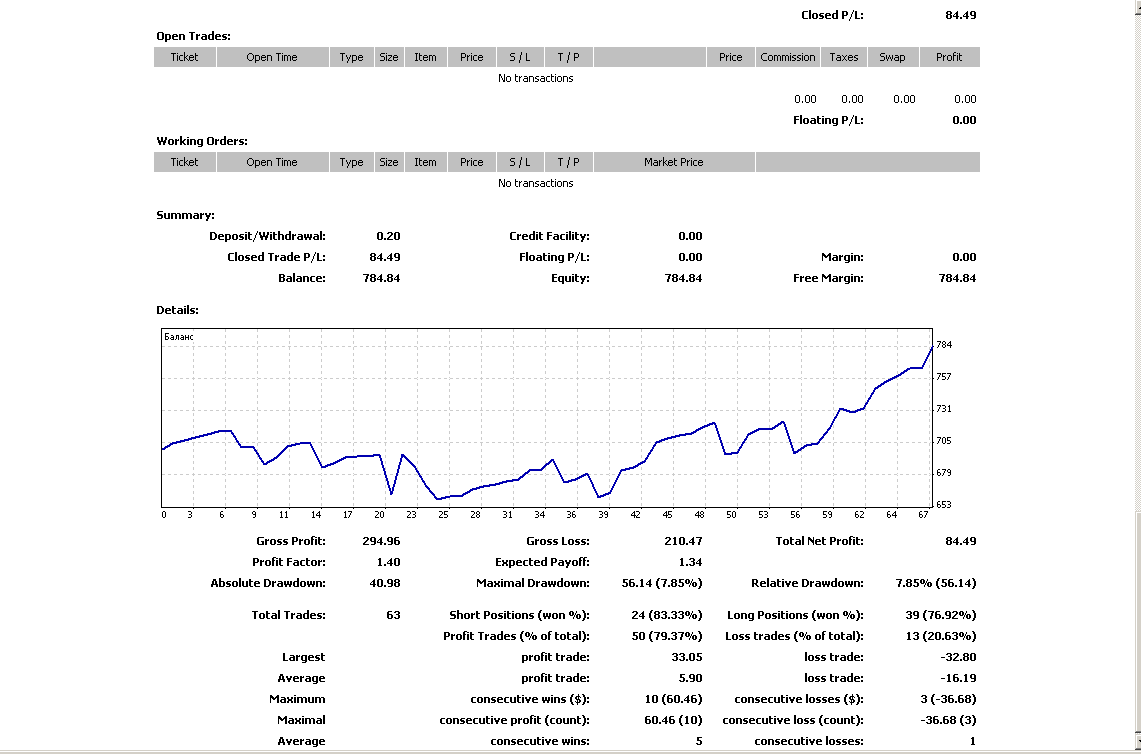Click the "Баланс" chart label
The height and width of the screenshot is (754, 1146).
[179, 337]
